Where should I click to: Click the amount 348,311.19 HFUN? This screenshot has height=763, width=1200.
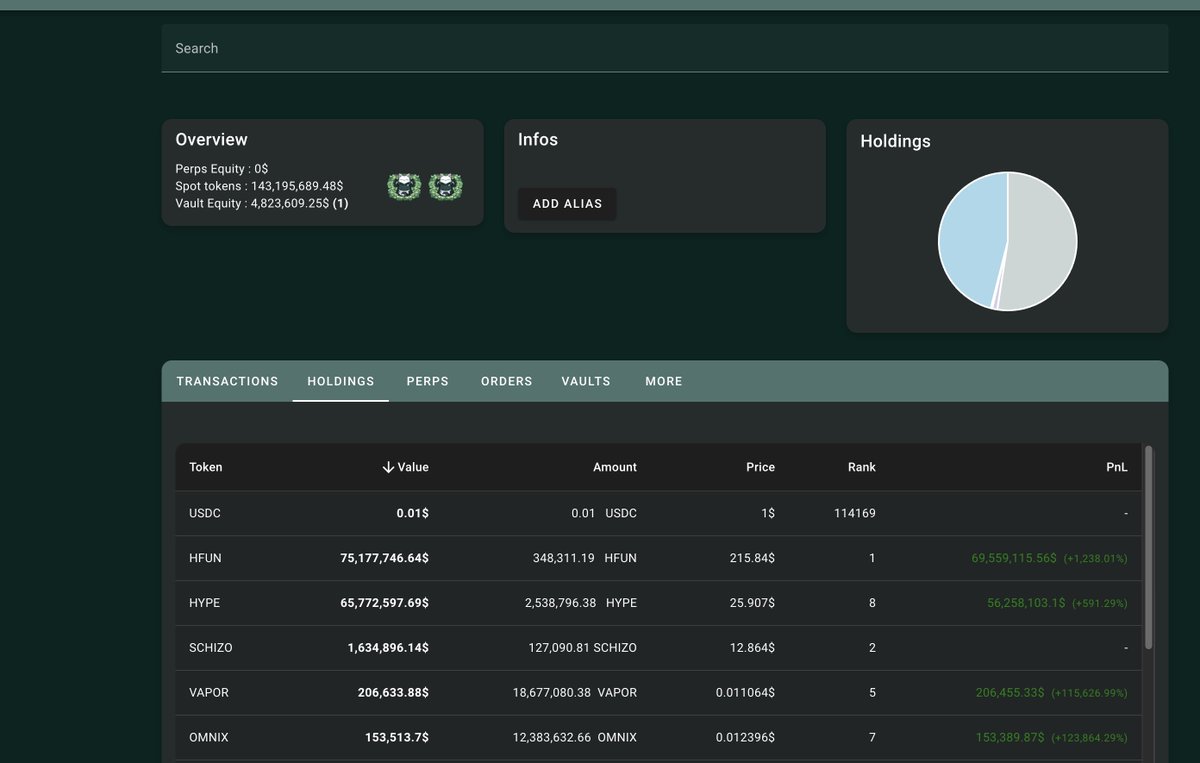(584, 558)
